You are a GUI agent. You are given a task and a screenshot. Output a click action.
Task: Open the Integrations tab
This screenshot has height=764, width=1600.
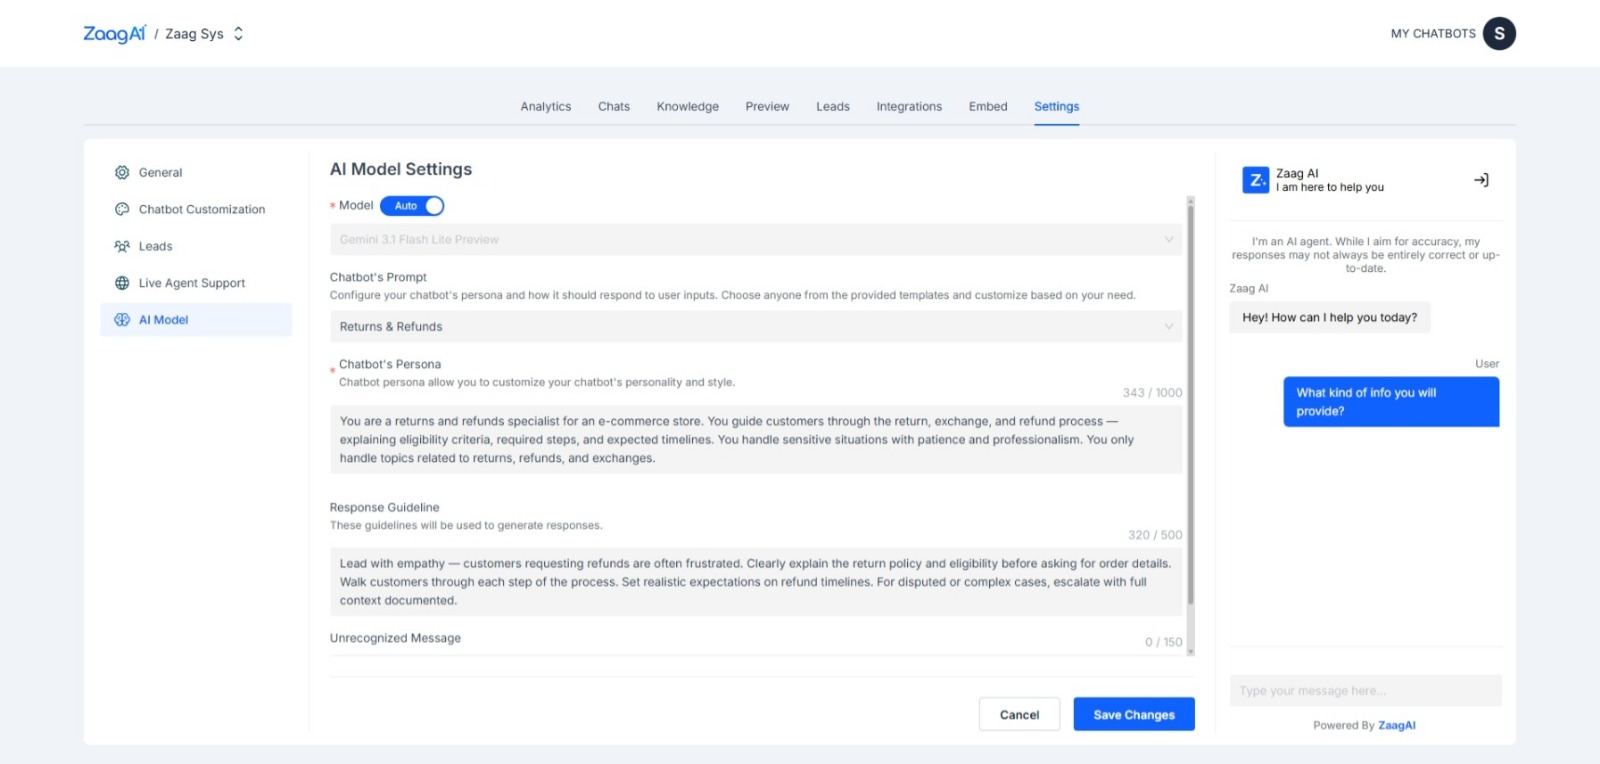click(909, 107)
